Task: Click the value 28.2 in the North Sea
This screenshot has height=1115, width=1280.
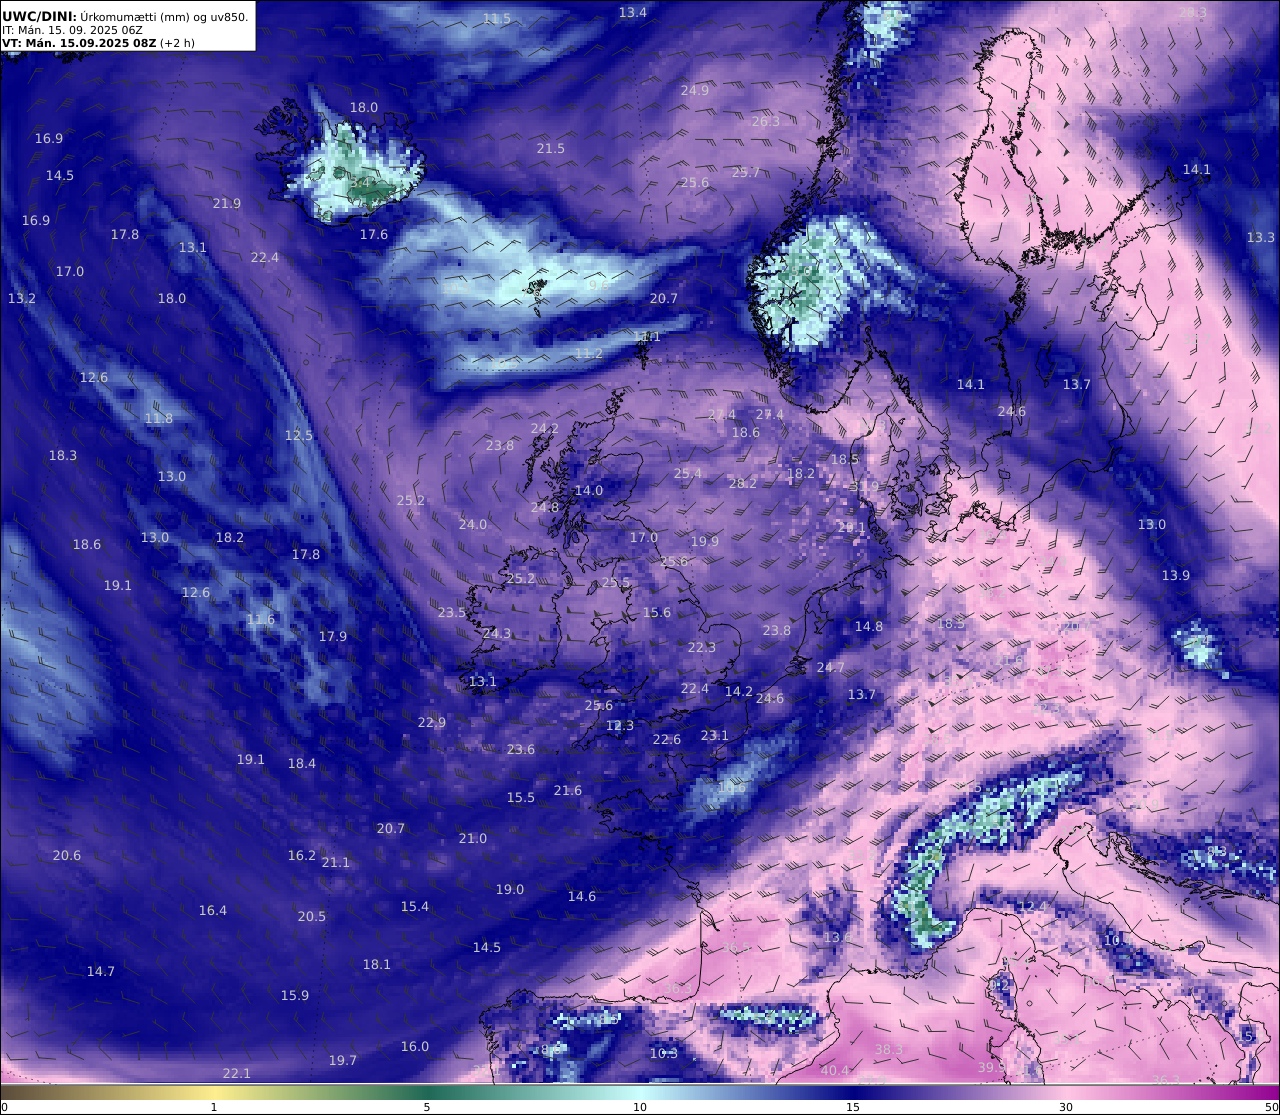Action: click(x=743, y=483)
